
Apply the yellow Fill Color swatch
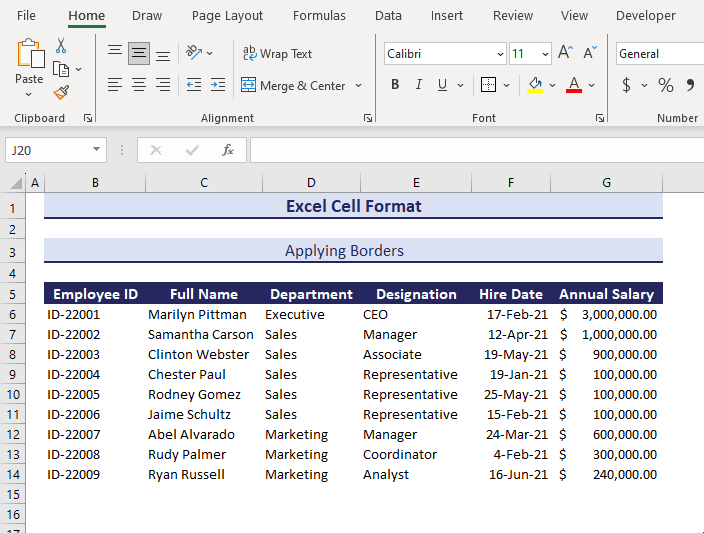pyautogui.click(x=535, y=85)
